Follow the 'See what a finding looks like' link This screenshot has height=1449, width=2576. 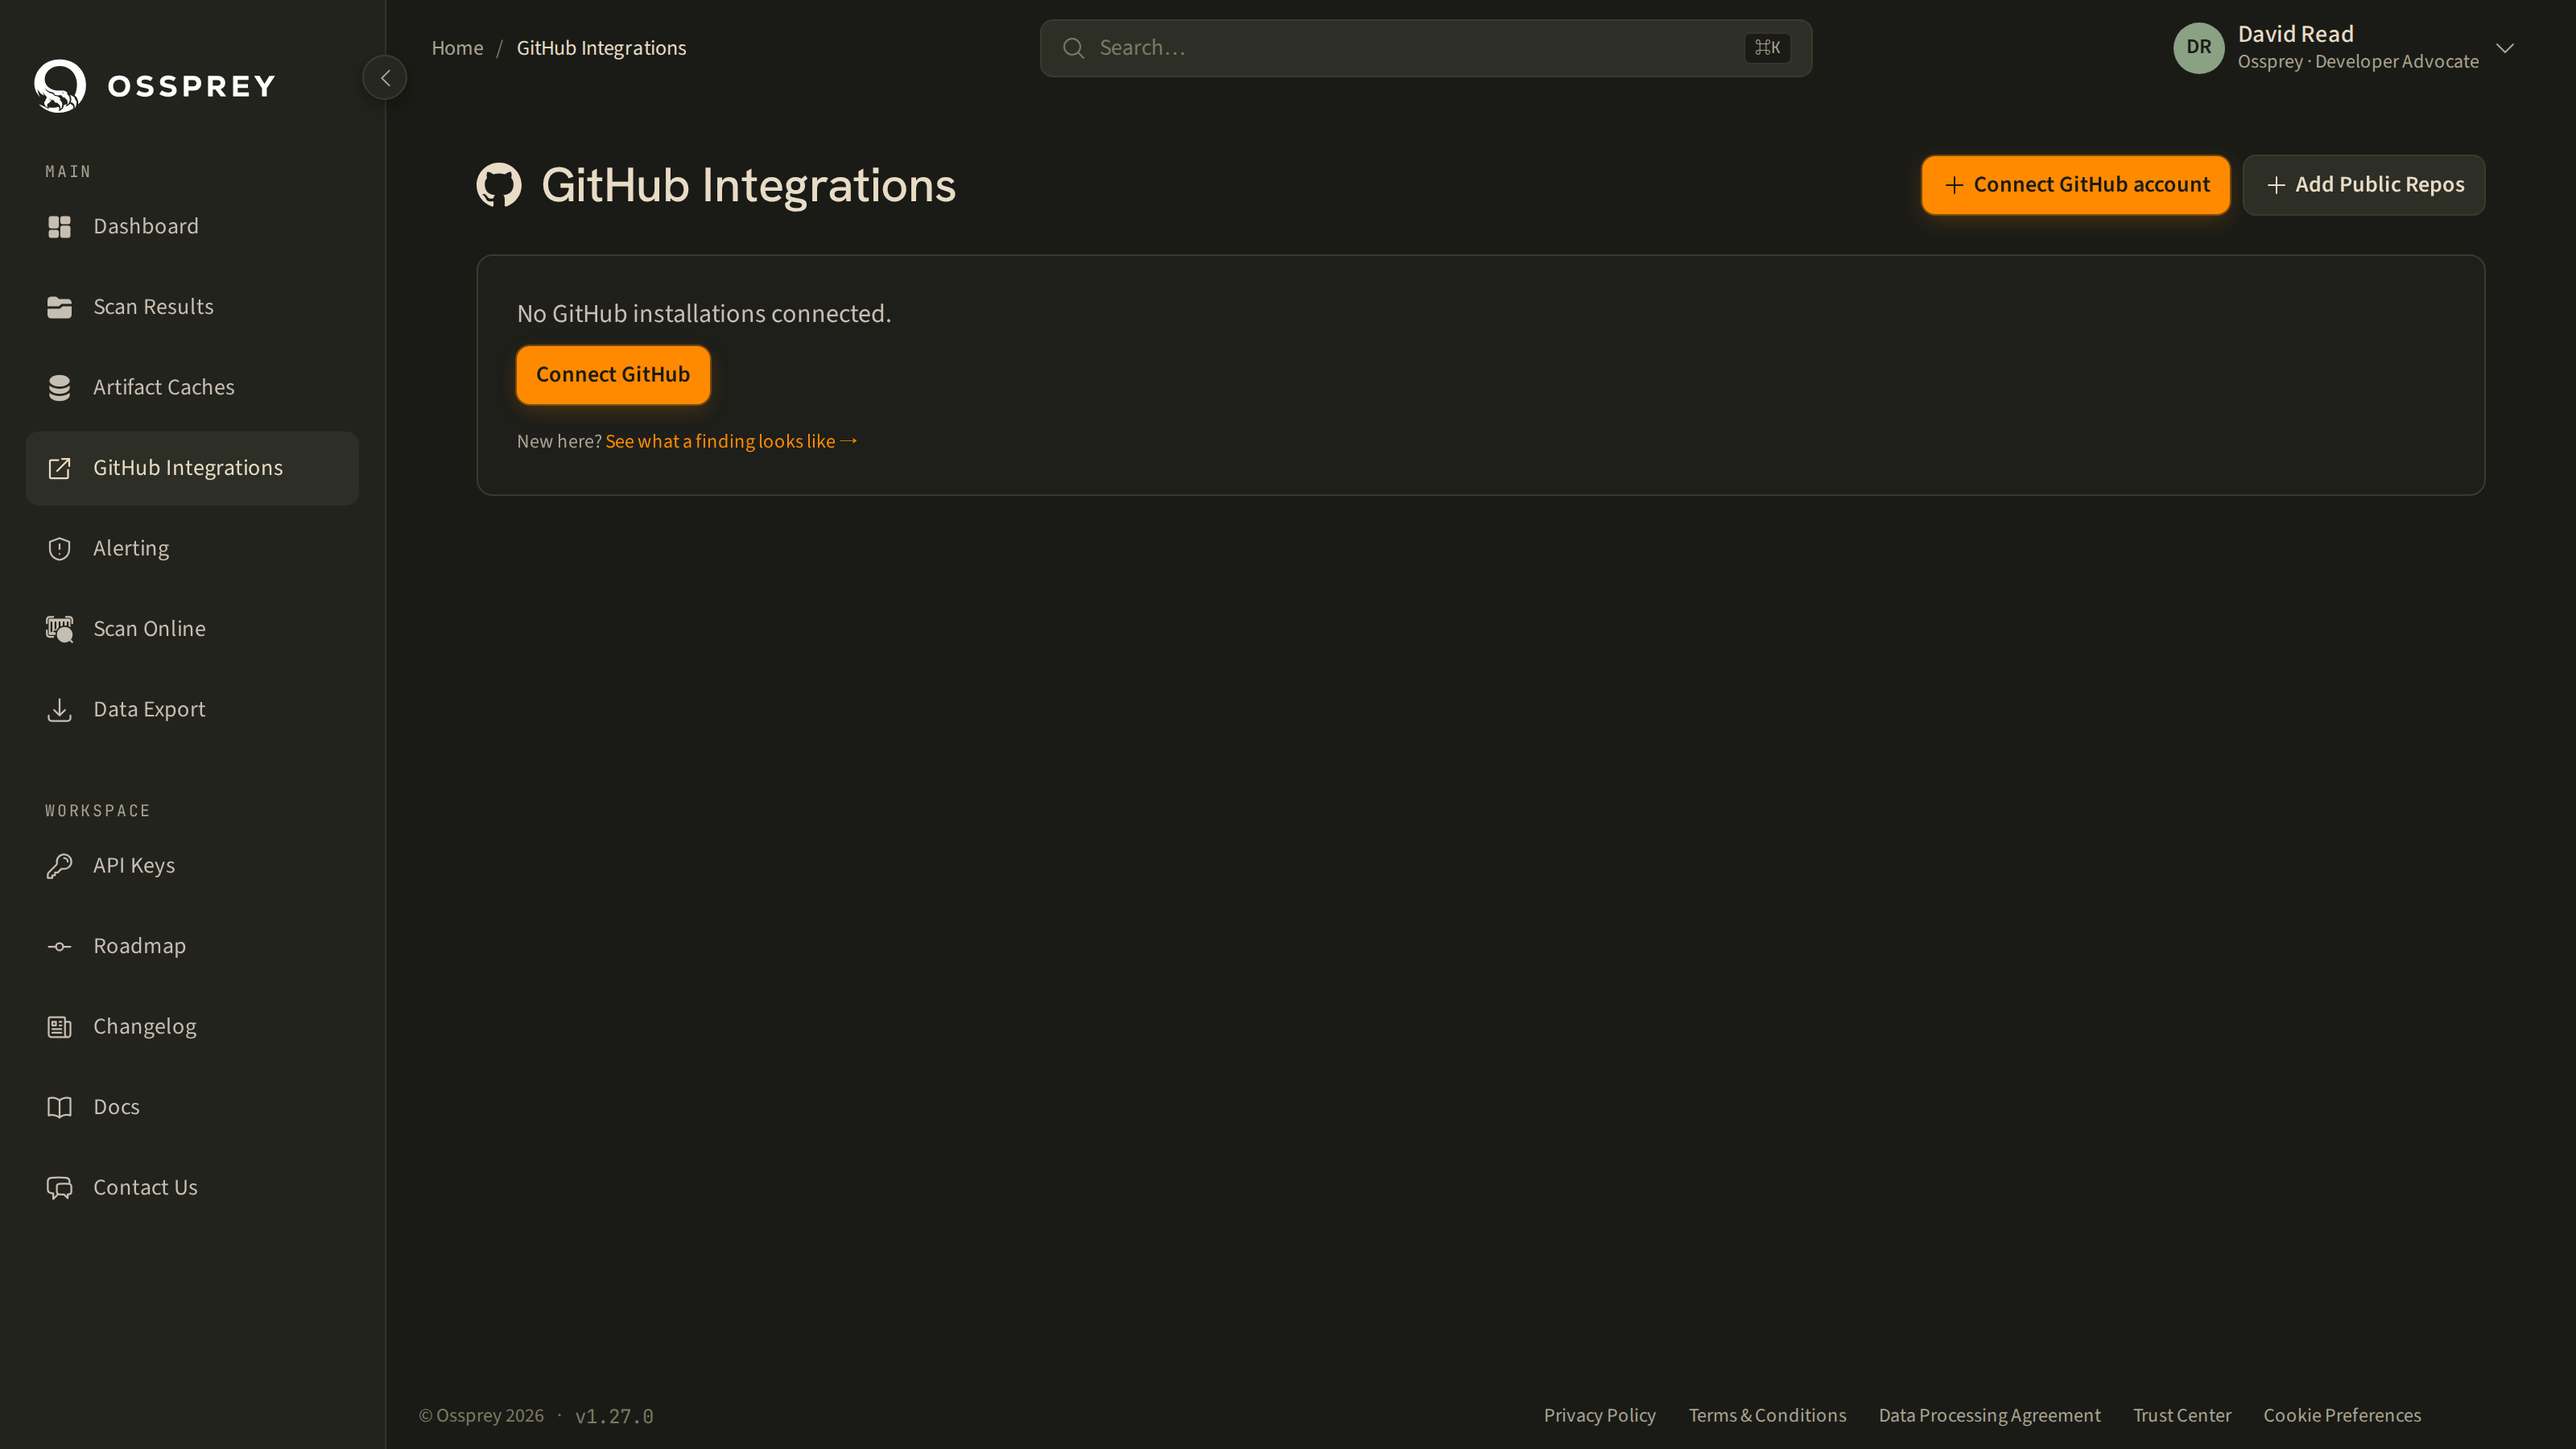point(731,442)
